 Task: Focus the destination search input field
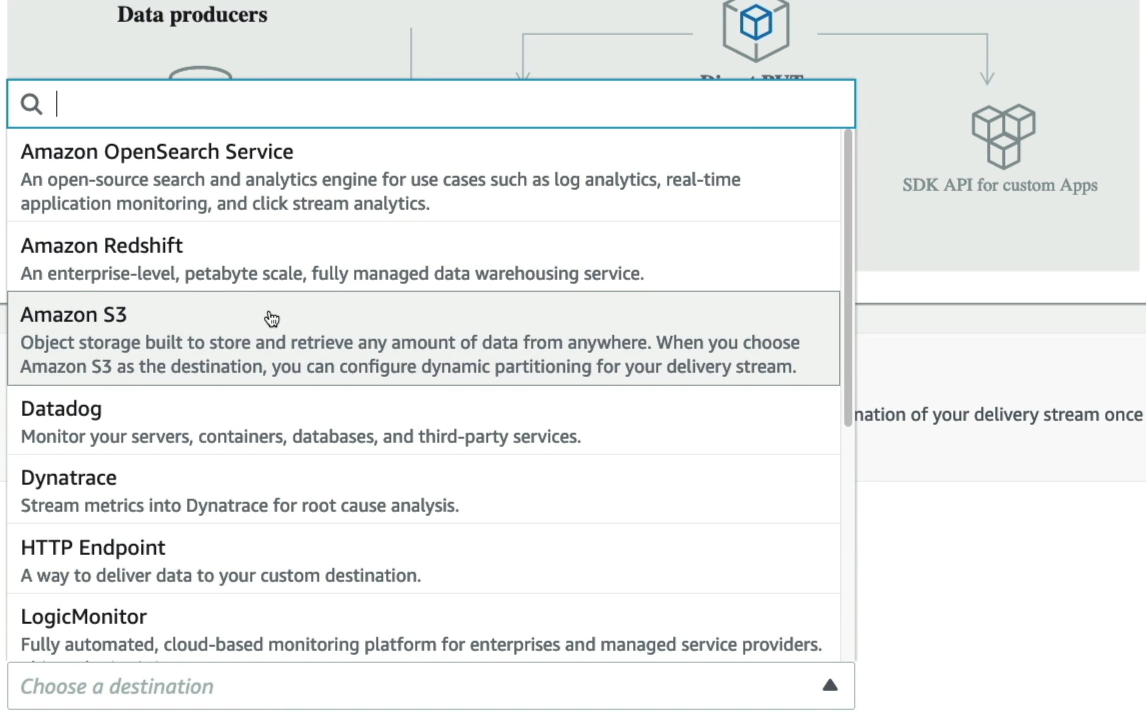[431, 104]
